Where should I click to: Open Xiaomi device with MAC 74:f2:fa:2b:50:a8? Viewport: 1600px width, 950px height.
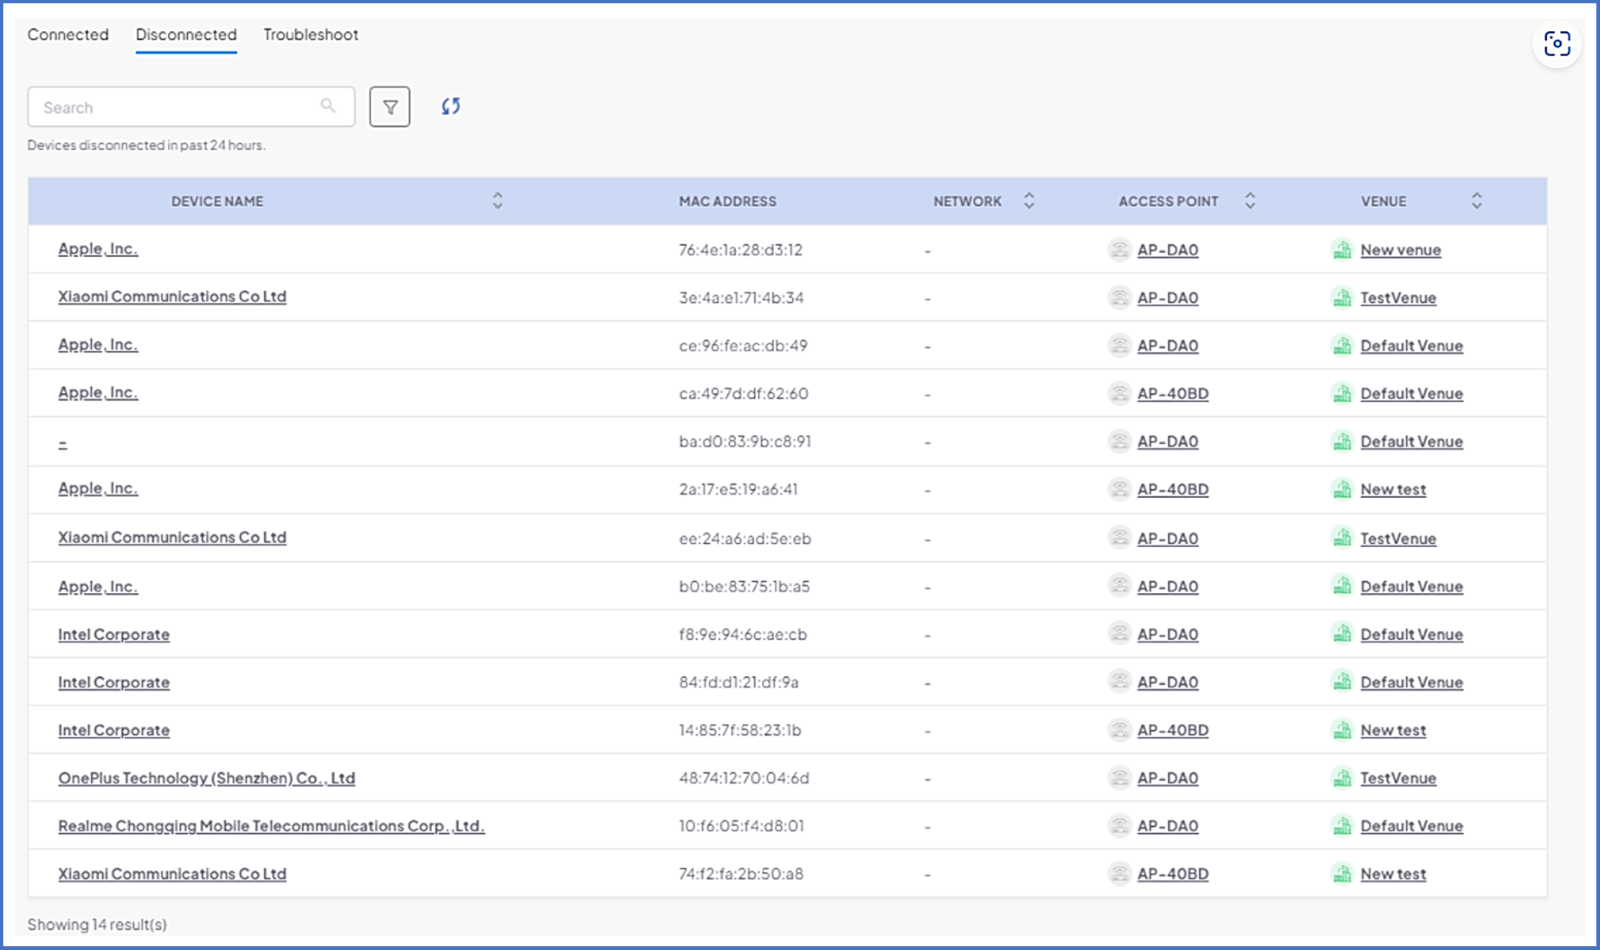[x=172, y=874]
